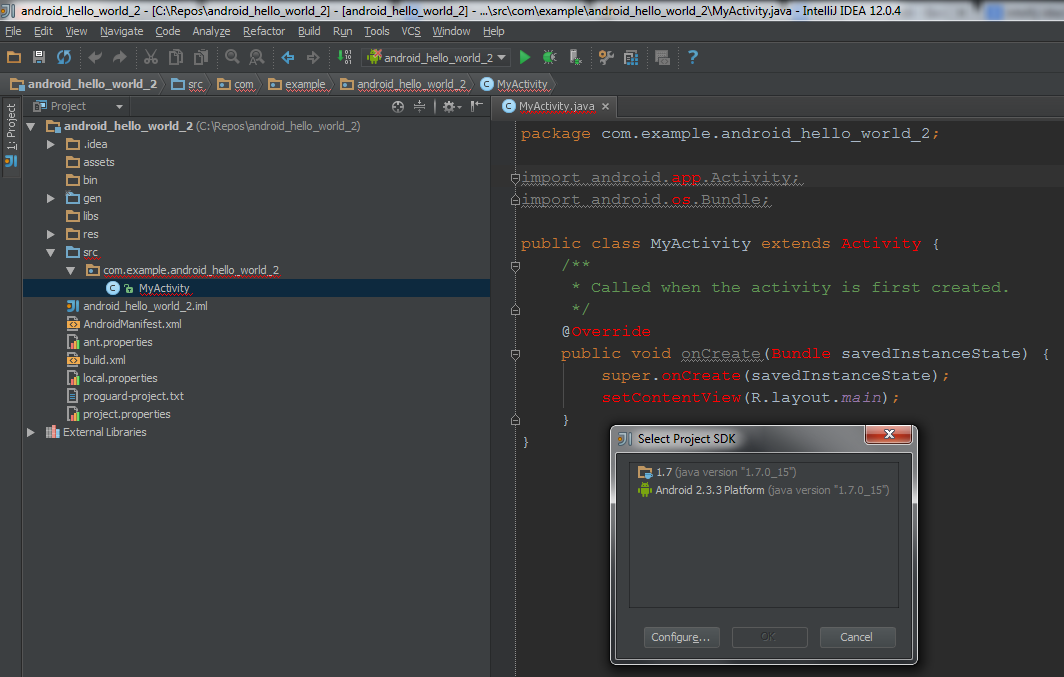
Task: Select AndroidManifest.xml file
Action: coord(132,324)
